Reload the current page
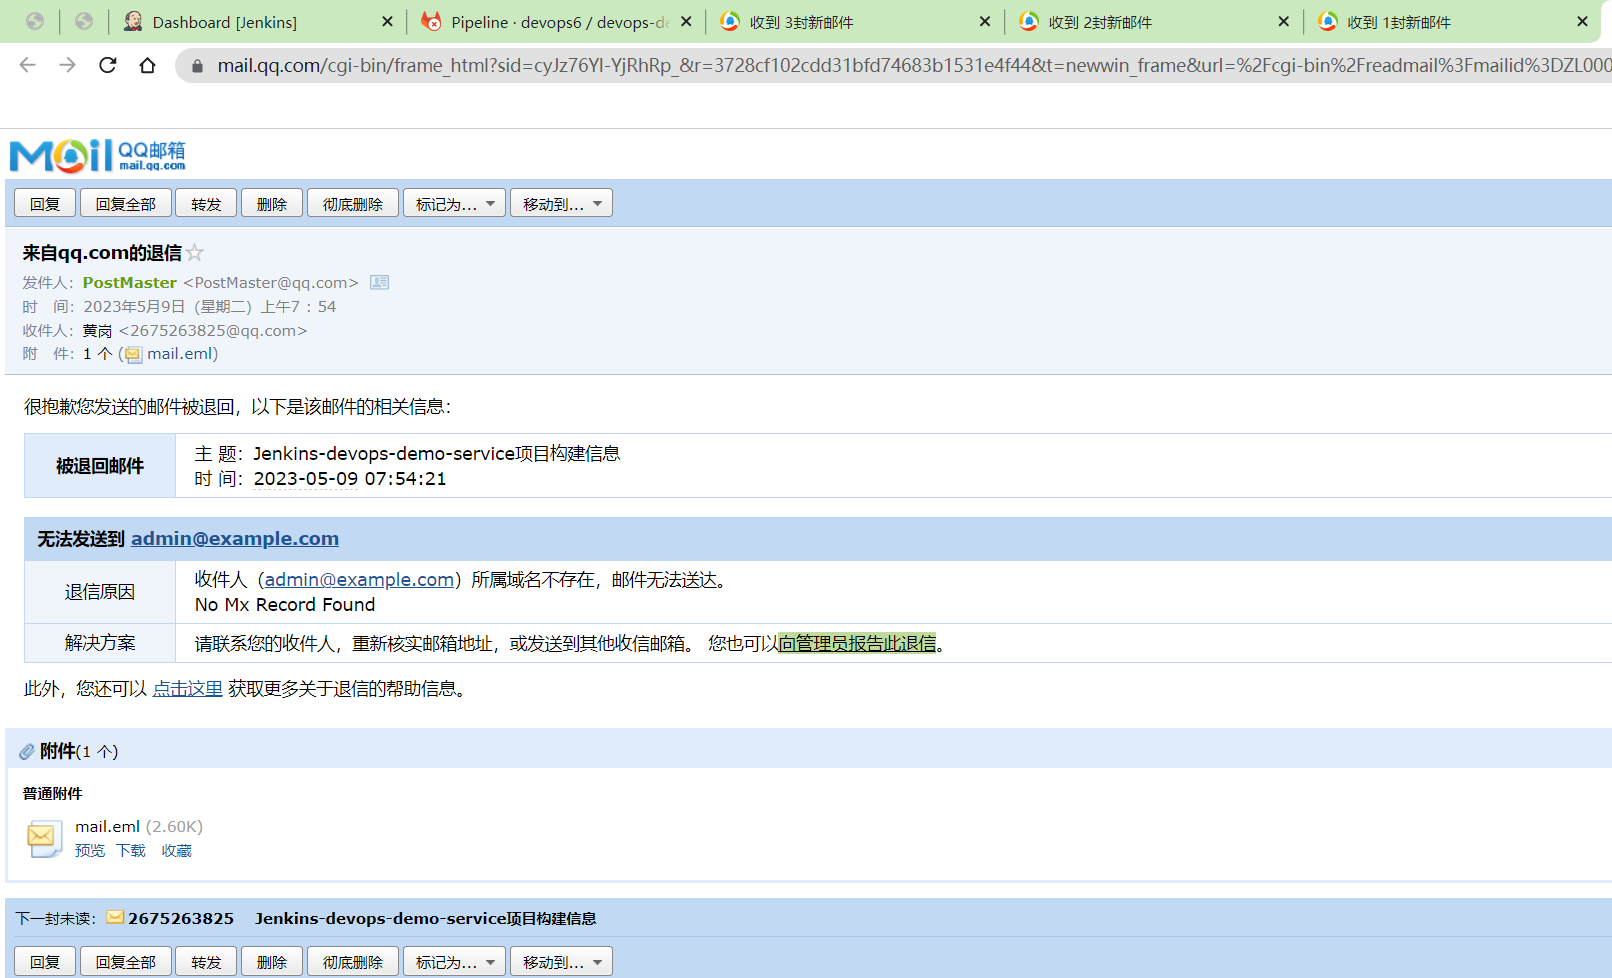The height and width of the screenshot is (978, 1612). pos(108,65)
